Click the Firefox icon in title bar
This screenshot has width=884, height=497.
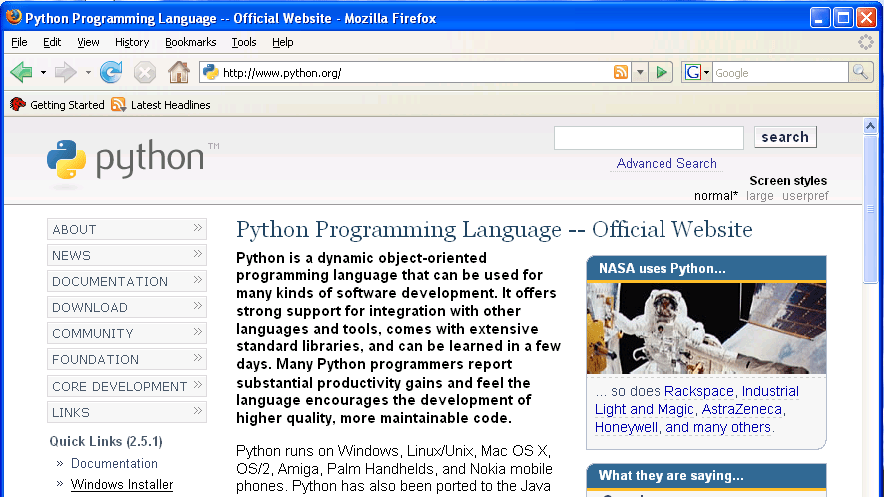coord(14,17)
